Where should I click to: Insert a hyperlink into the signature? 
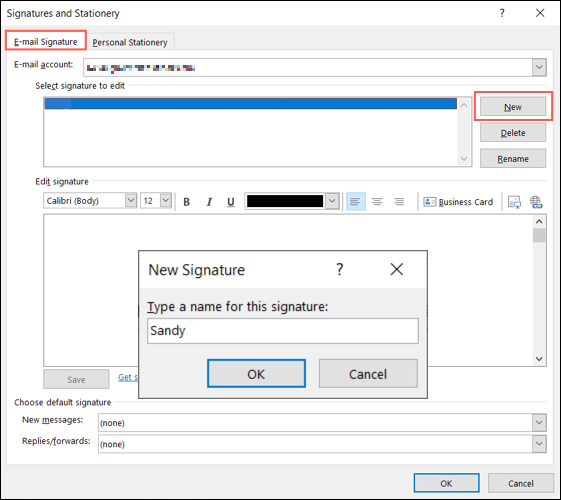[x=536, y=202]
